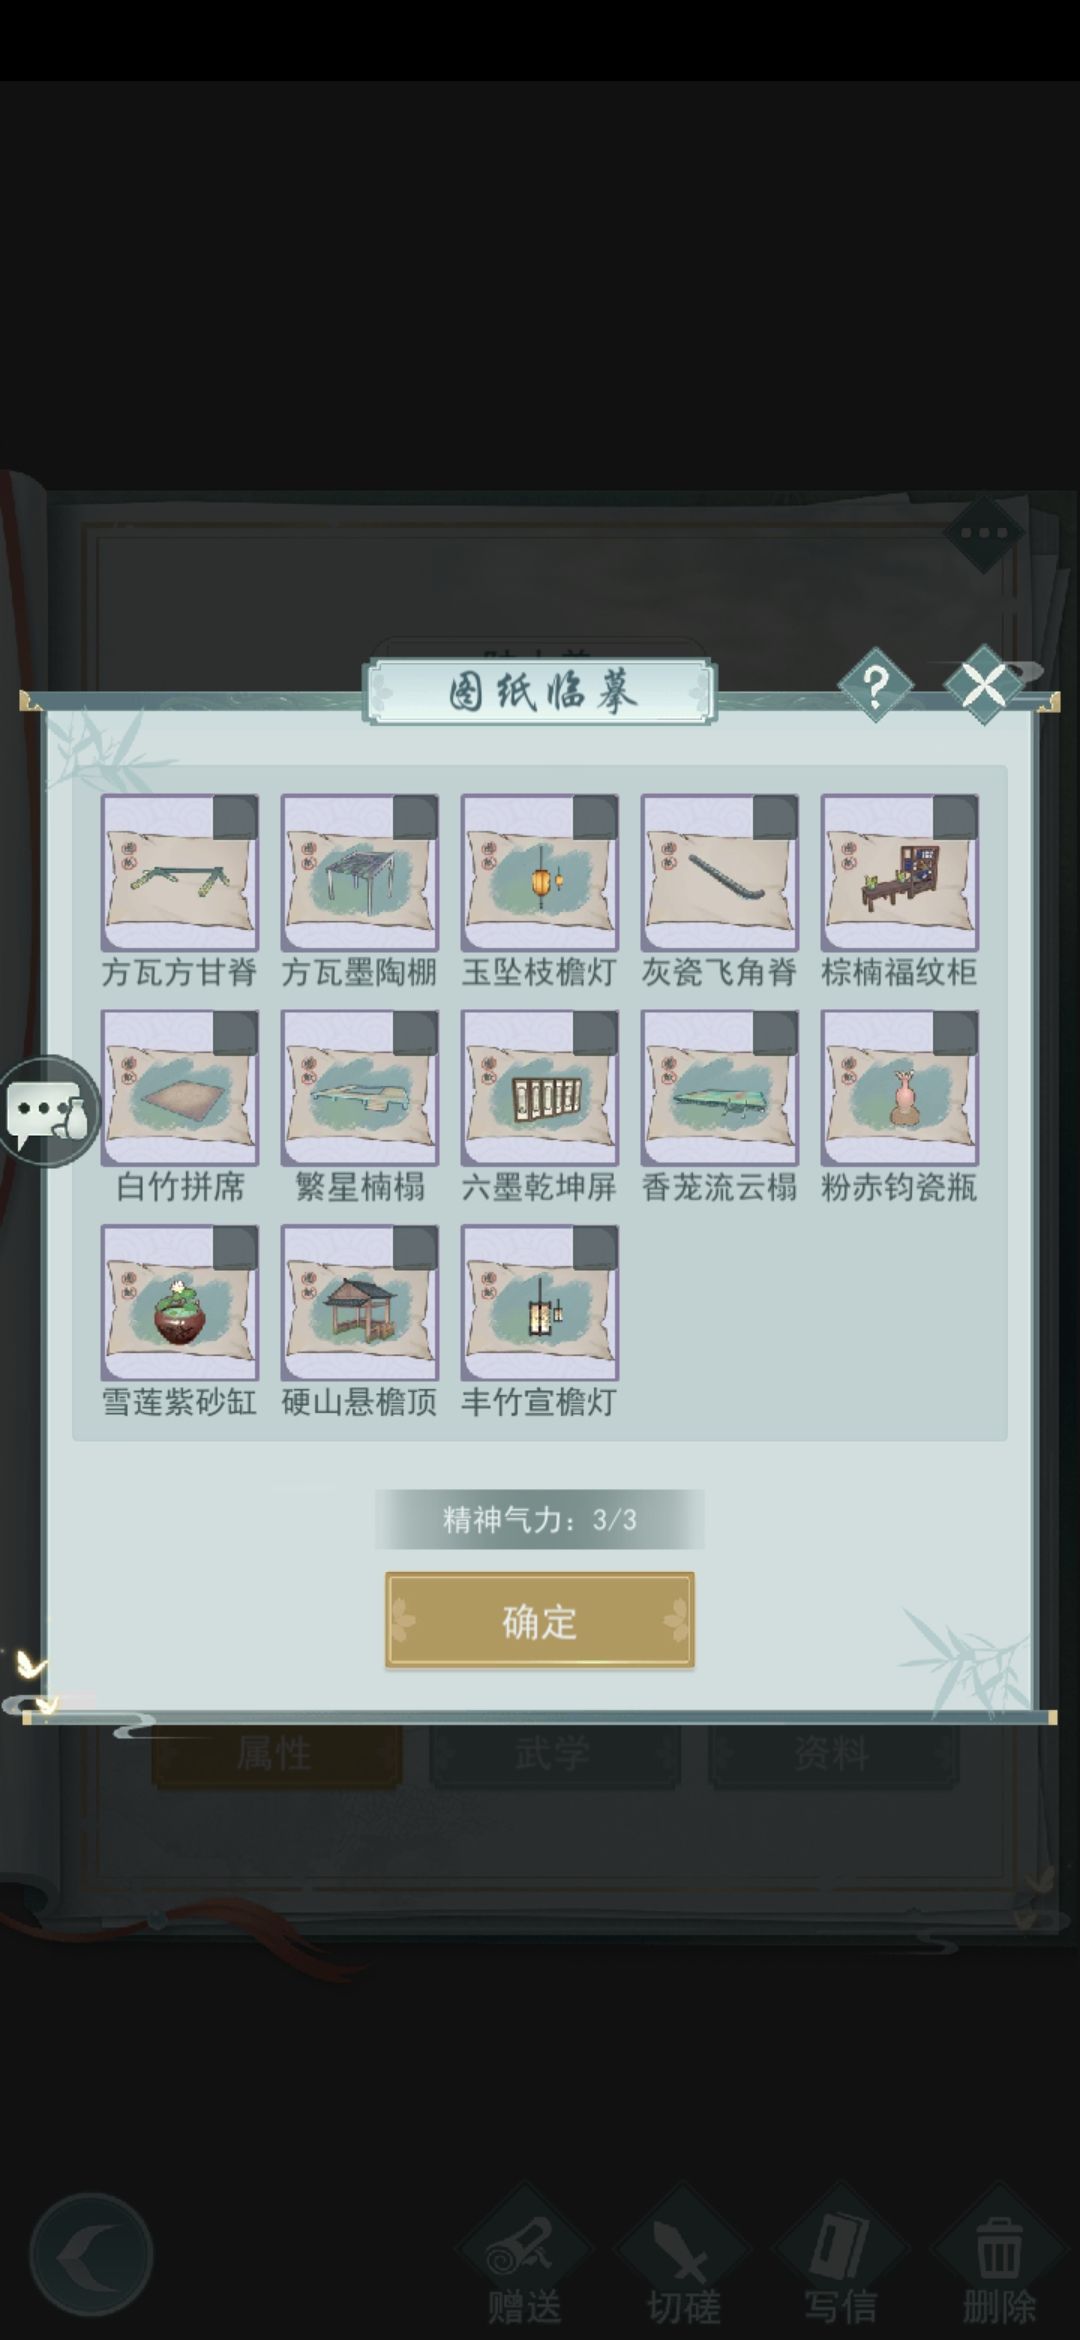1080x2340 pixels.
Task: Tick the checkbox on 雪莲紫砂缸 blueprint
Action: (235, 1247)
